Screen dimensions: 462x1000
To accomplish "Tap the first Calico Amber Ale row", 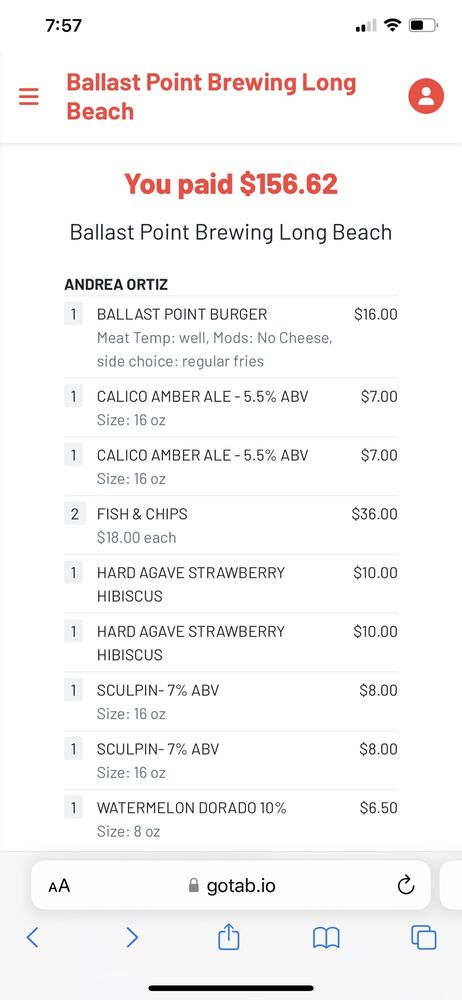I will 230,408.
